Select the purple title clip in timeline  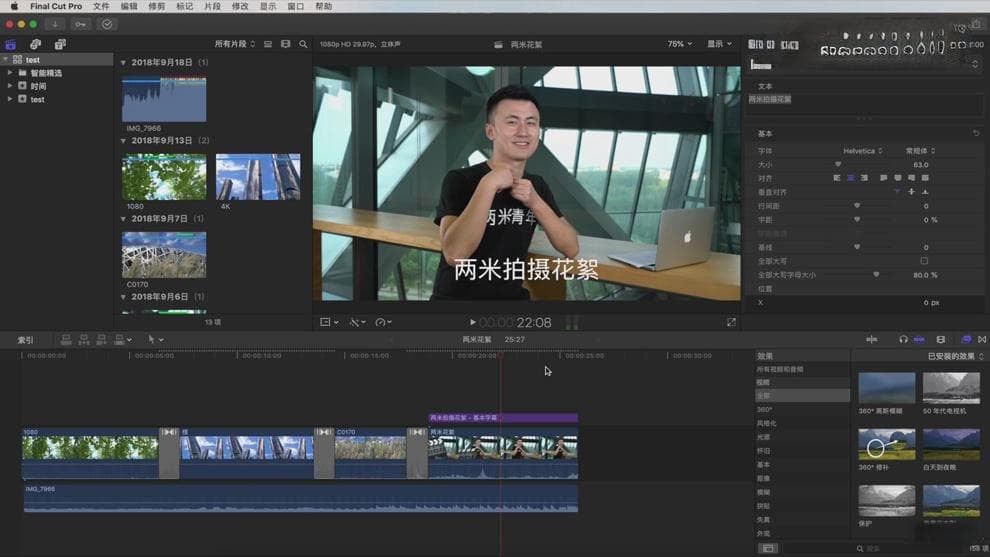[503, 417]
